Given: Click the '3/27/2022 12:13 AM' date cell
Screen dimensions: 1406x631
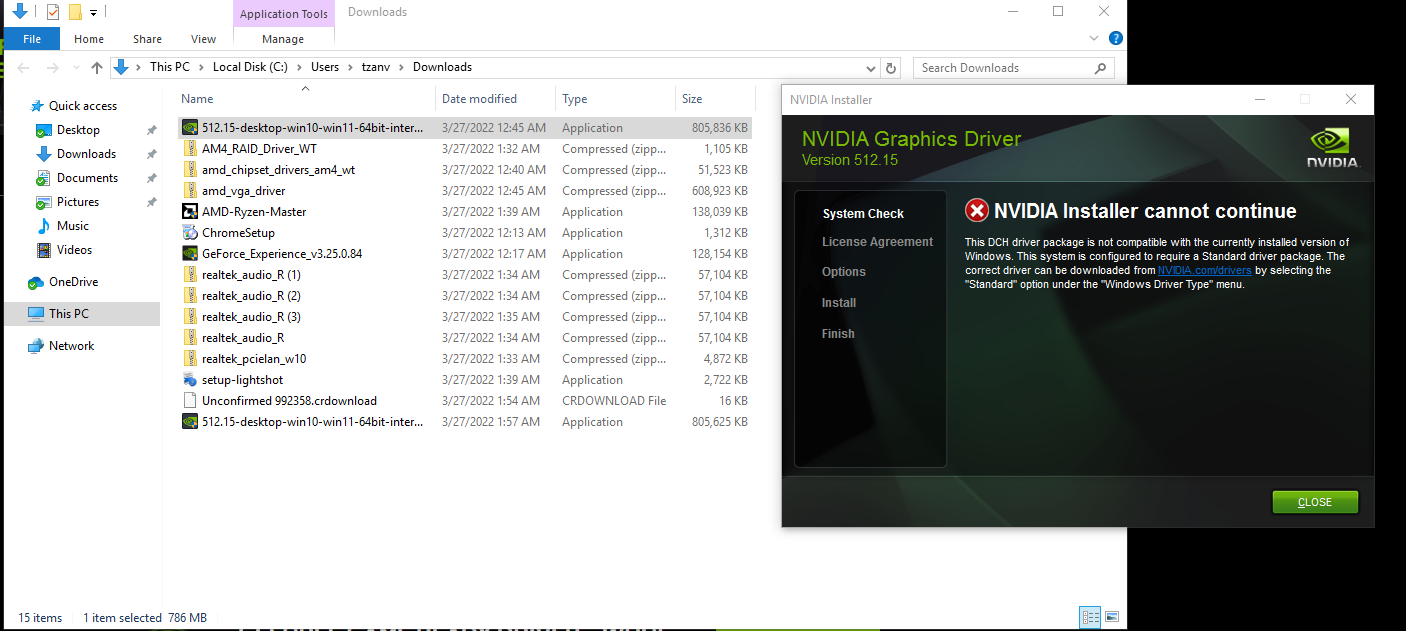Looking at the screenshot, I should (x=494, y=233).
